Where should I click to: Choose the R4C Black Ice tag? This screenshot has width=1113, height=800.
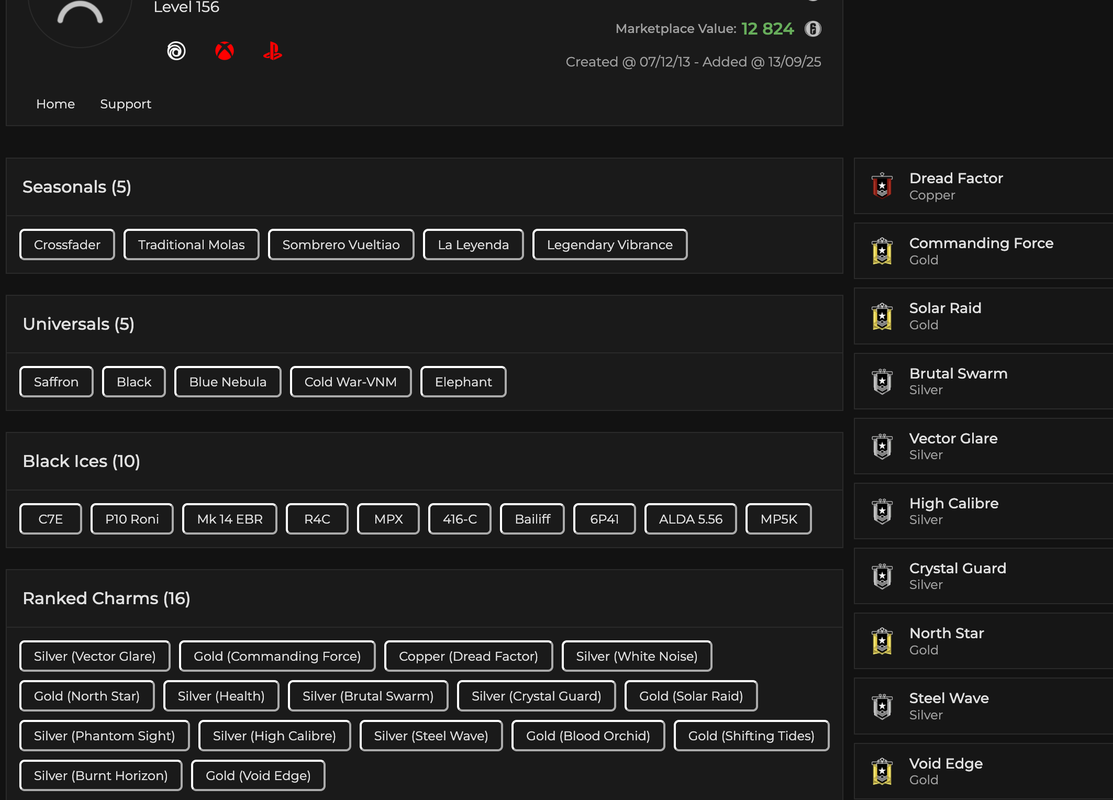tap(317, 519)
